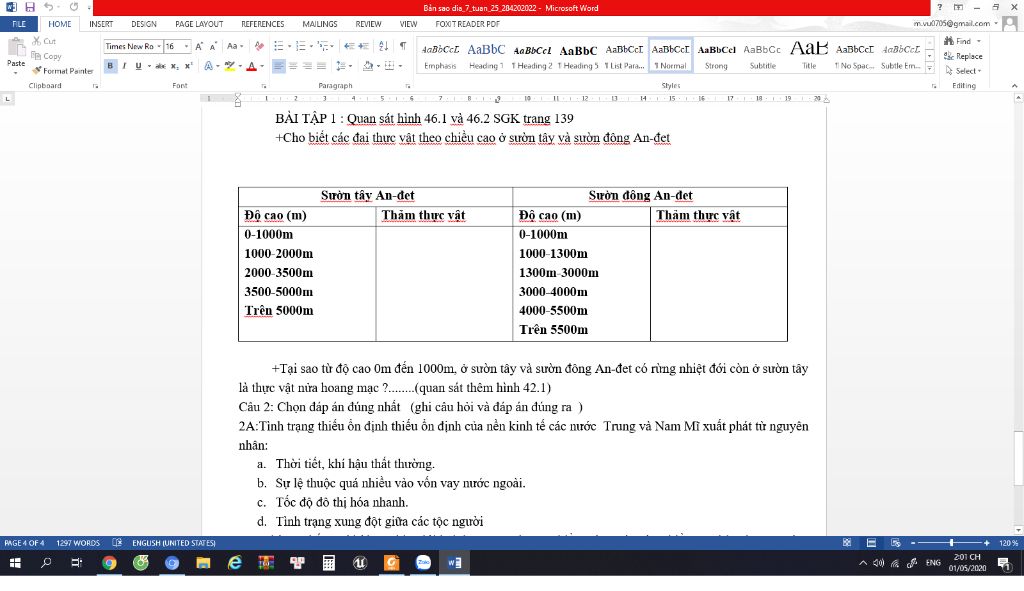The width and height of the screenshot is (1024, 591).
Task: Click the PAGE 4 OF 4 indicator
Action: click(24, 543)
